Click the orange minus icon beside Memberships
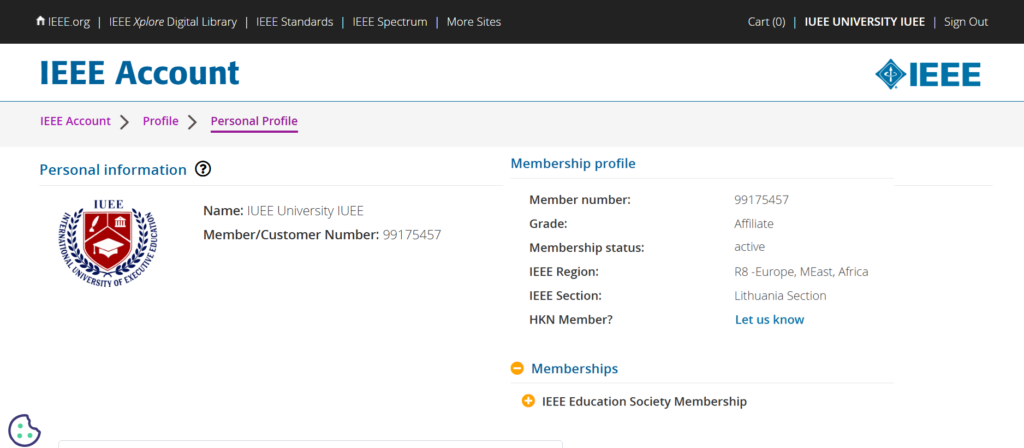Screen dimensions: 1024x448 [517, 368]
